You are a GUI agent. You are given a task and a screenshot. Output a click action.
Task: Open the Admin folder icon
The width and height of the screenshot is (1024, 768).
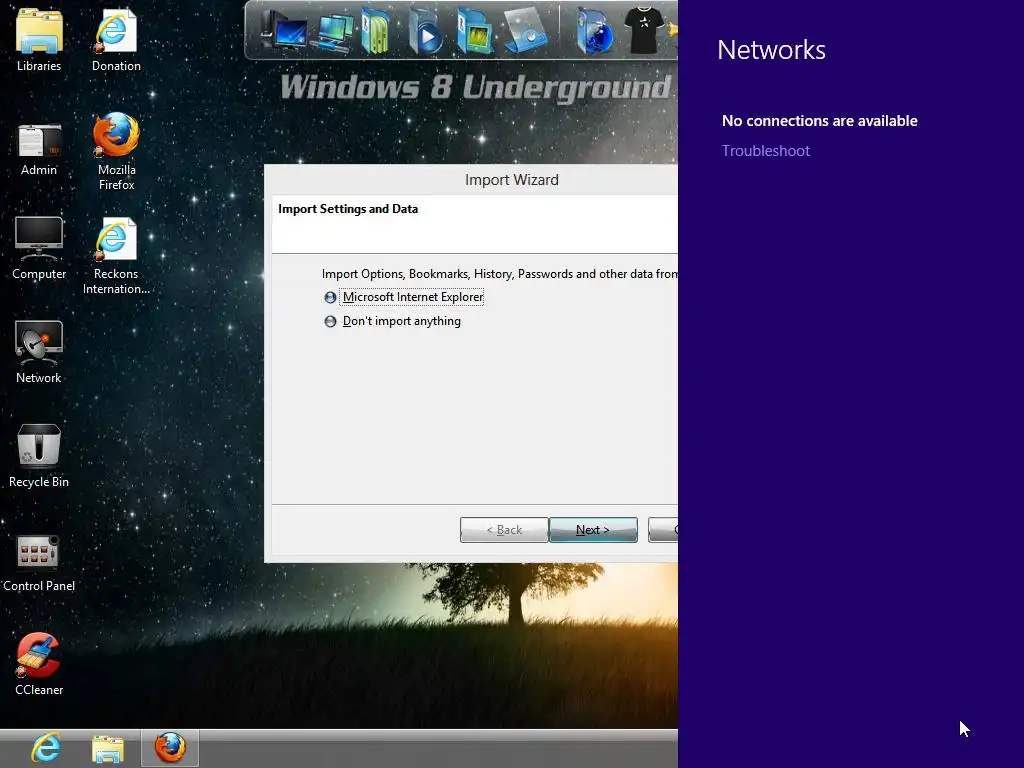click(39, 150)
